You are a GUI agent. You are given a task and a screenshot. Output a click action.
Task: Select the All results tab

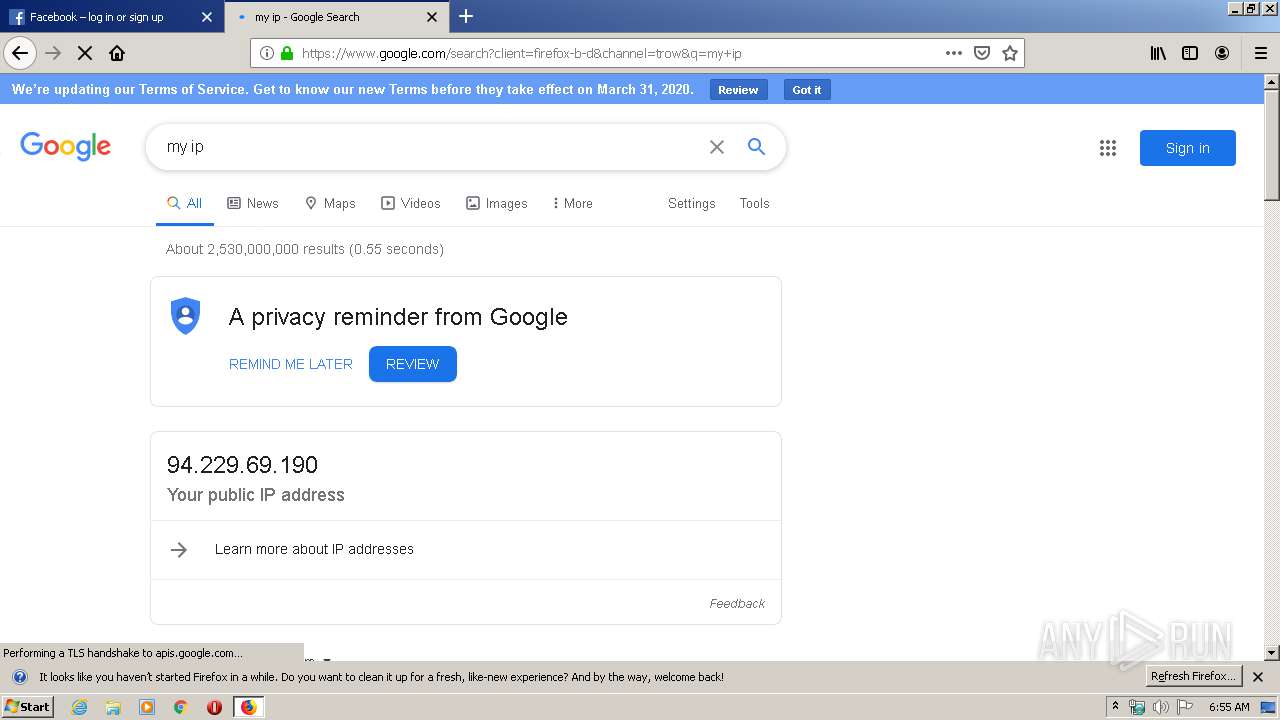185,203
